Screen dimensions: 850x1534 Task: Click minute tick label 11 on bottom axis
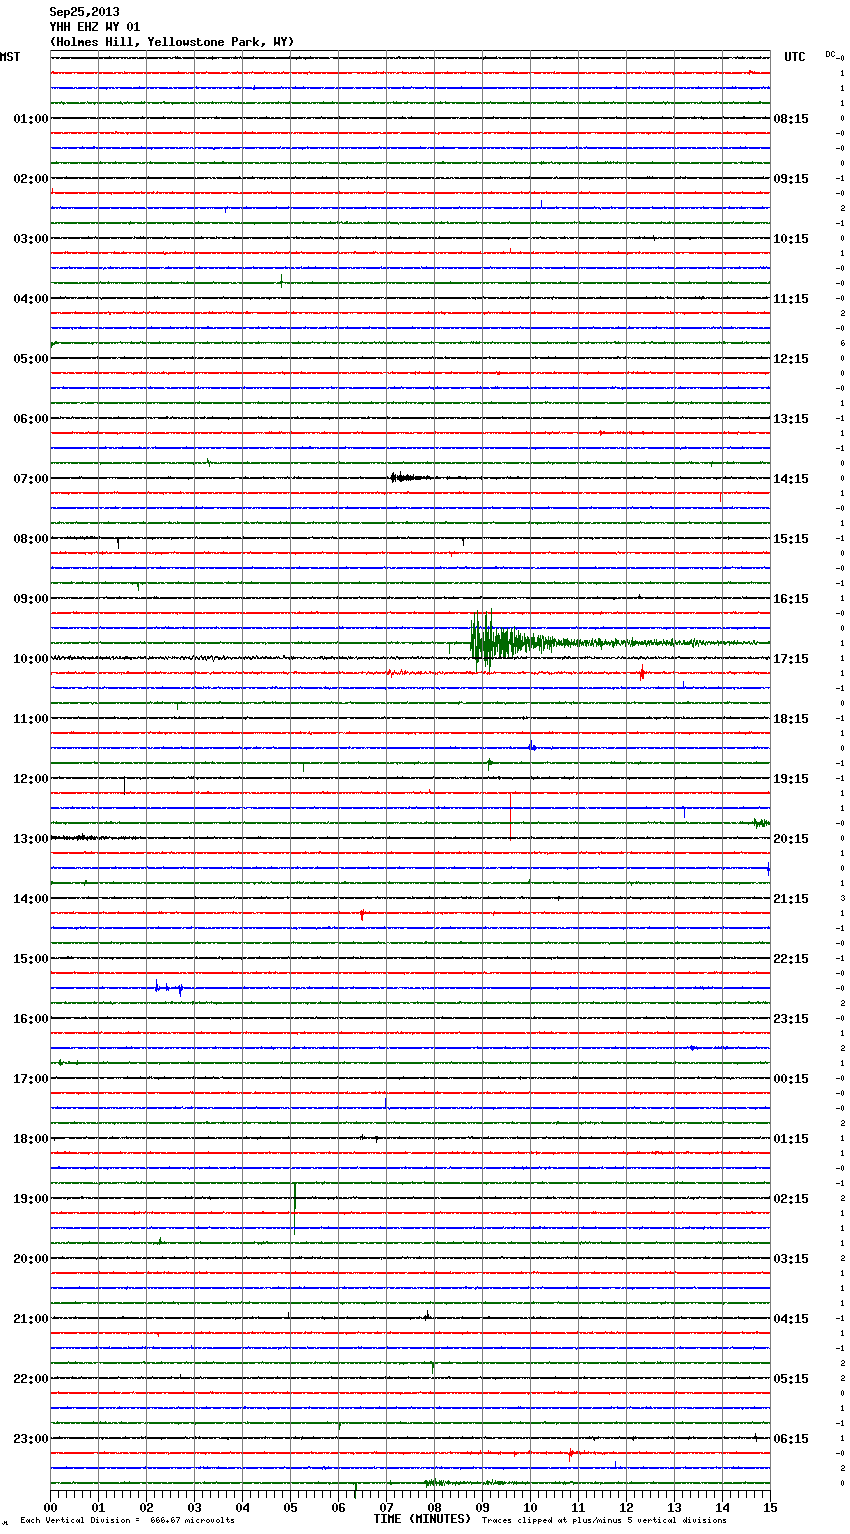tap(578, 1506)
